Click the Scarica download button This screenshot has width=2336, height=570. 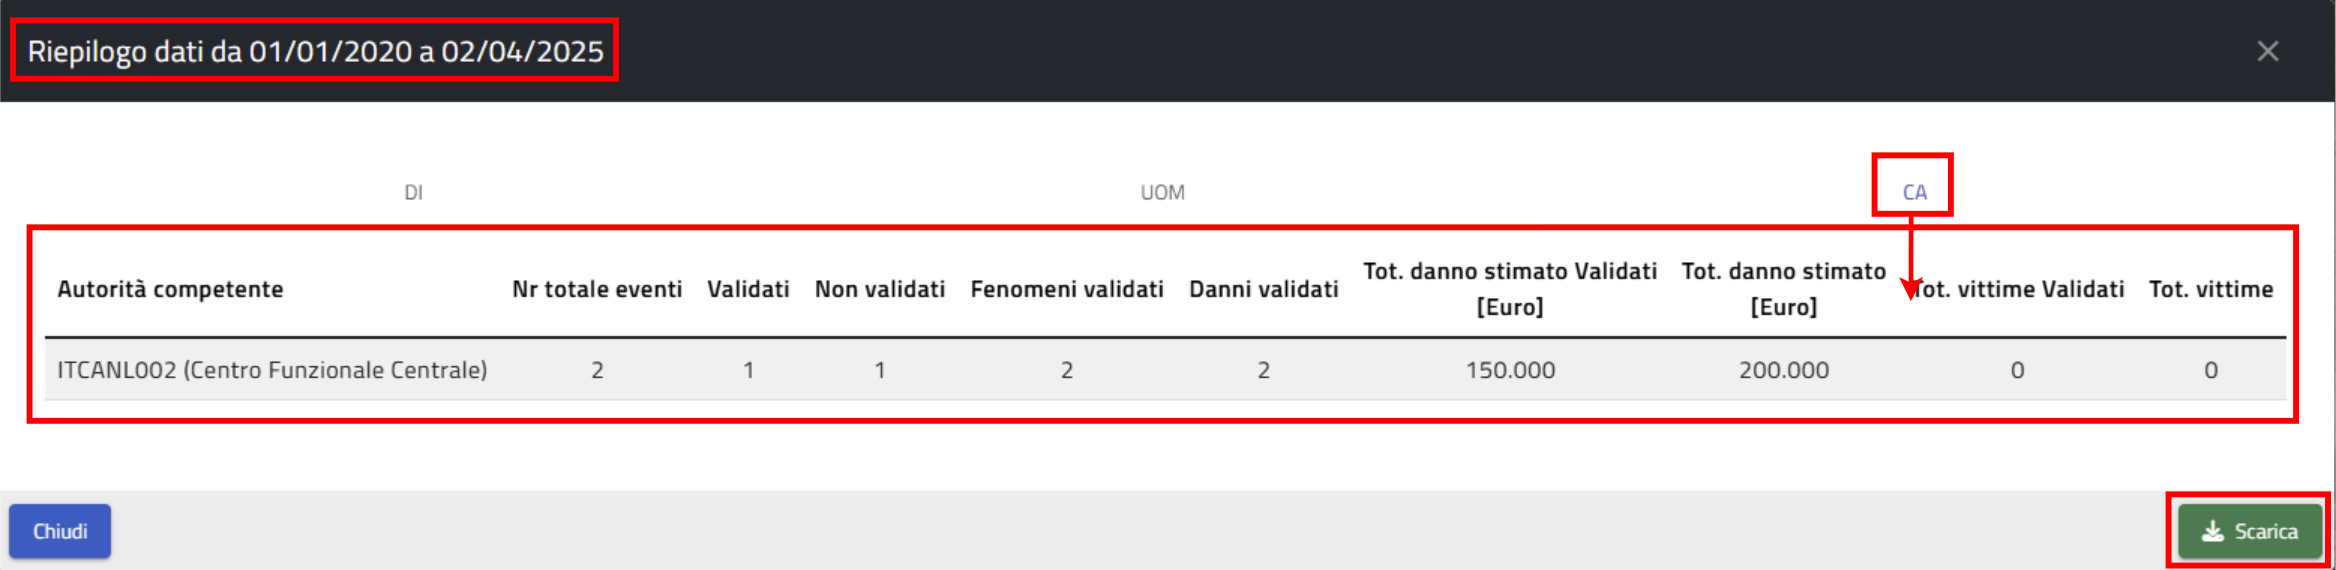pyautogui.click(x=2250, y=531)
